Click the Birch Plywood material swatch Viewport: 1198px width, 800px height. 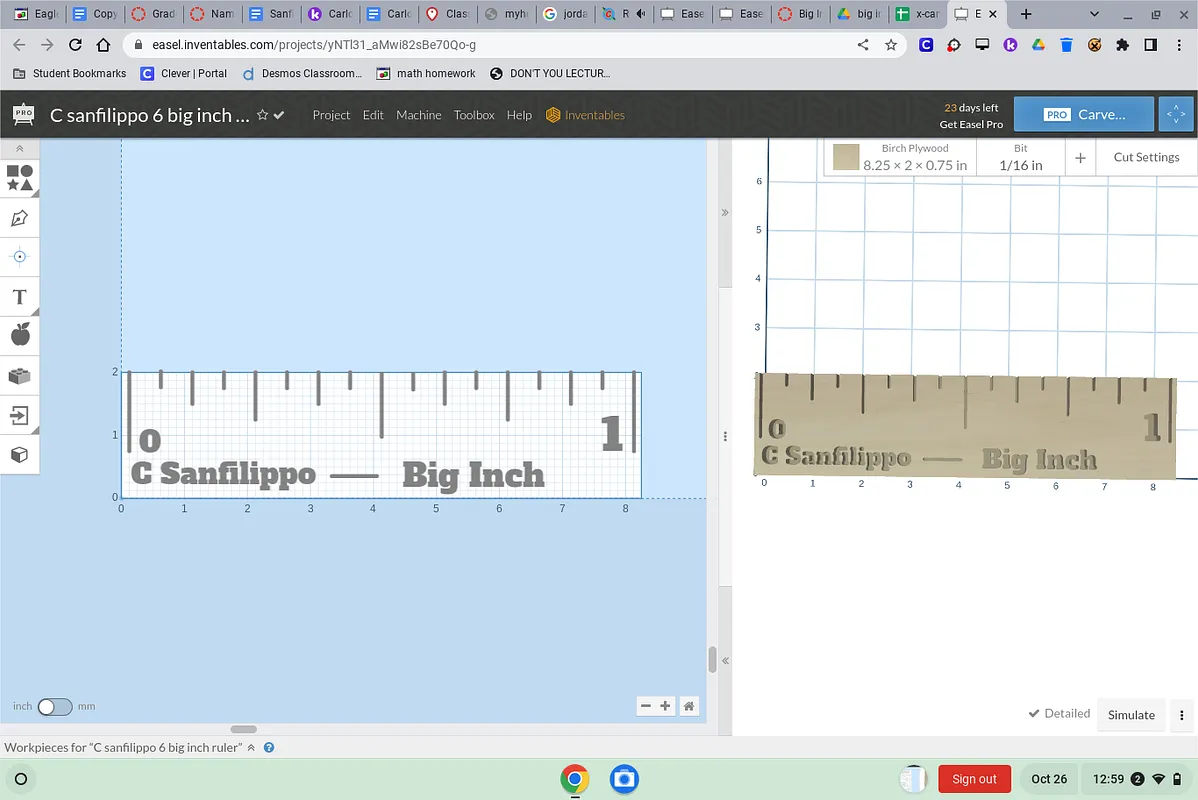(x=846, y=157)
